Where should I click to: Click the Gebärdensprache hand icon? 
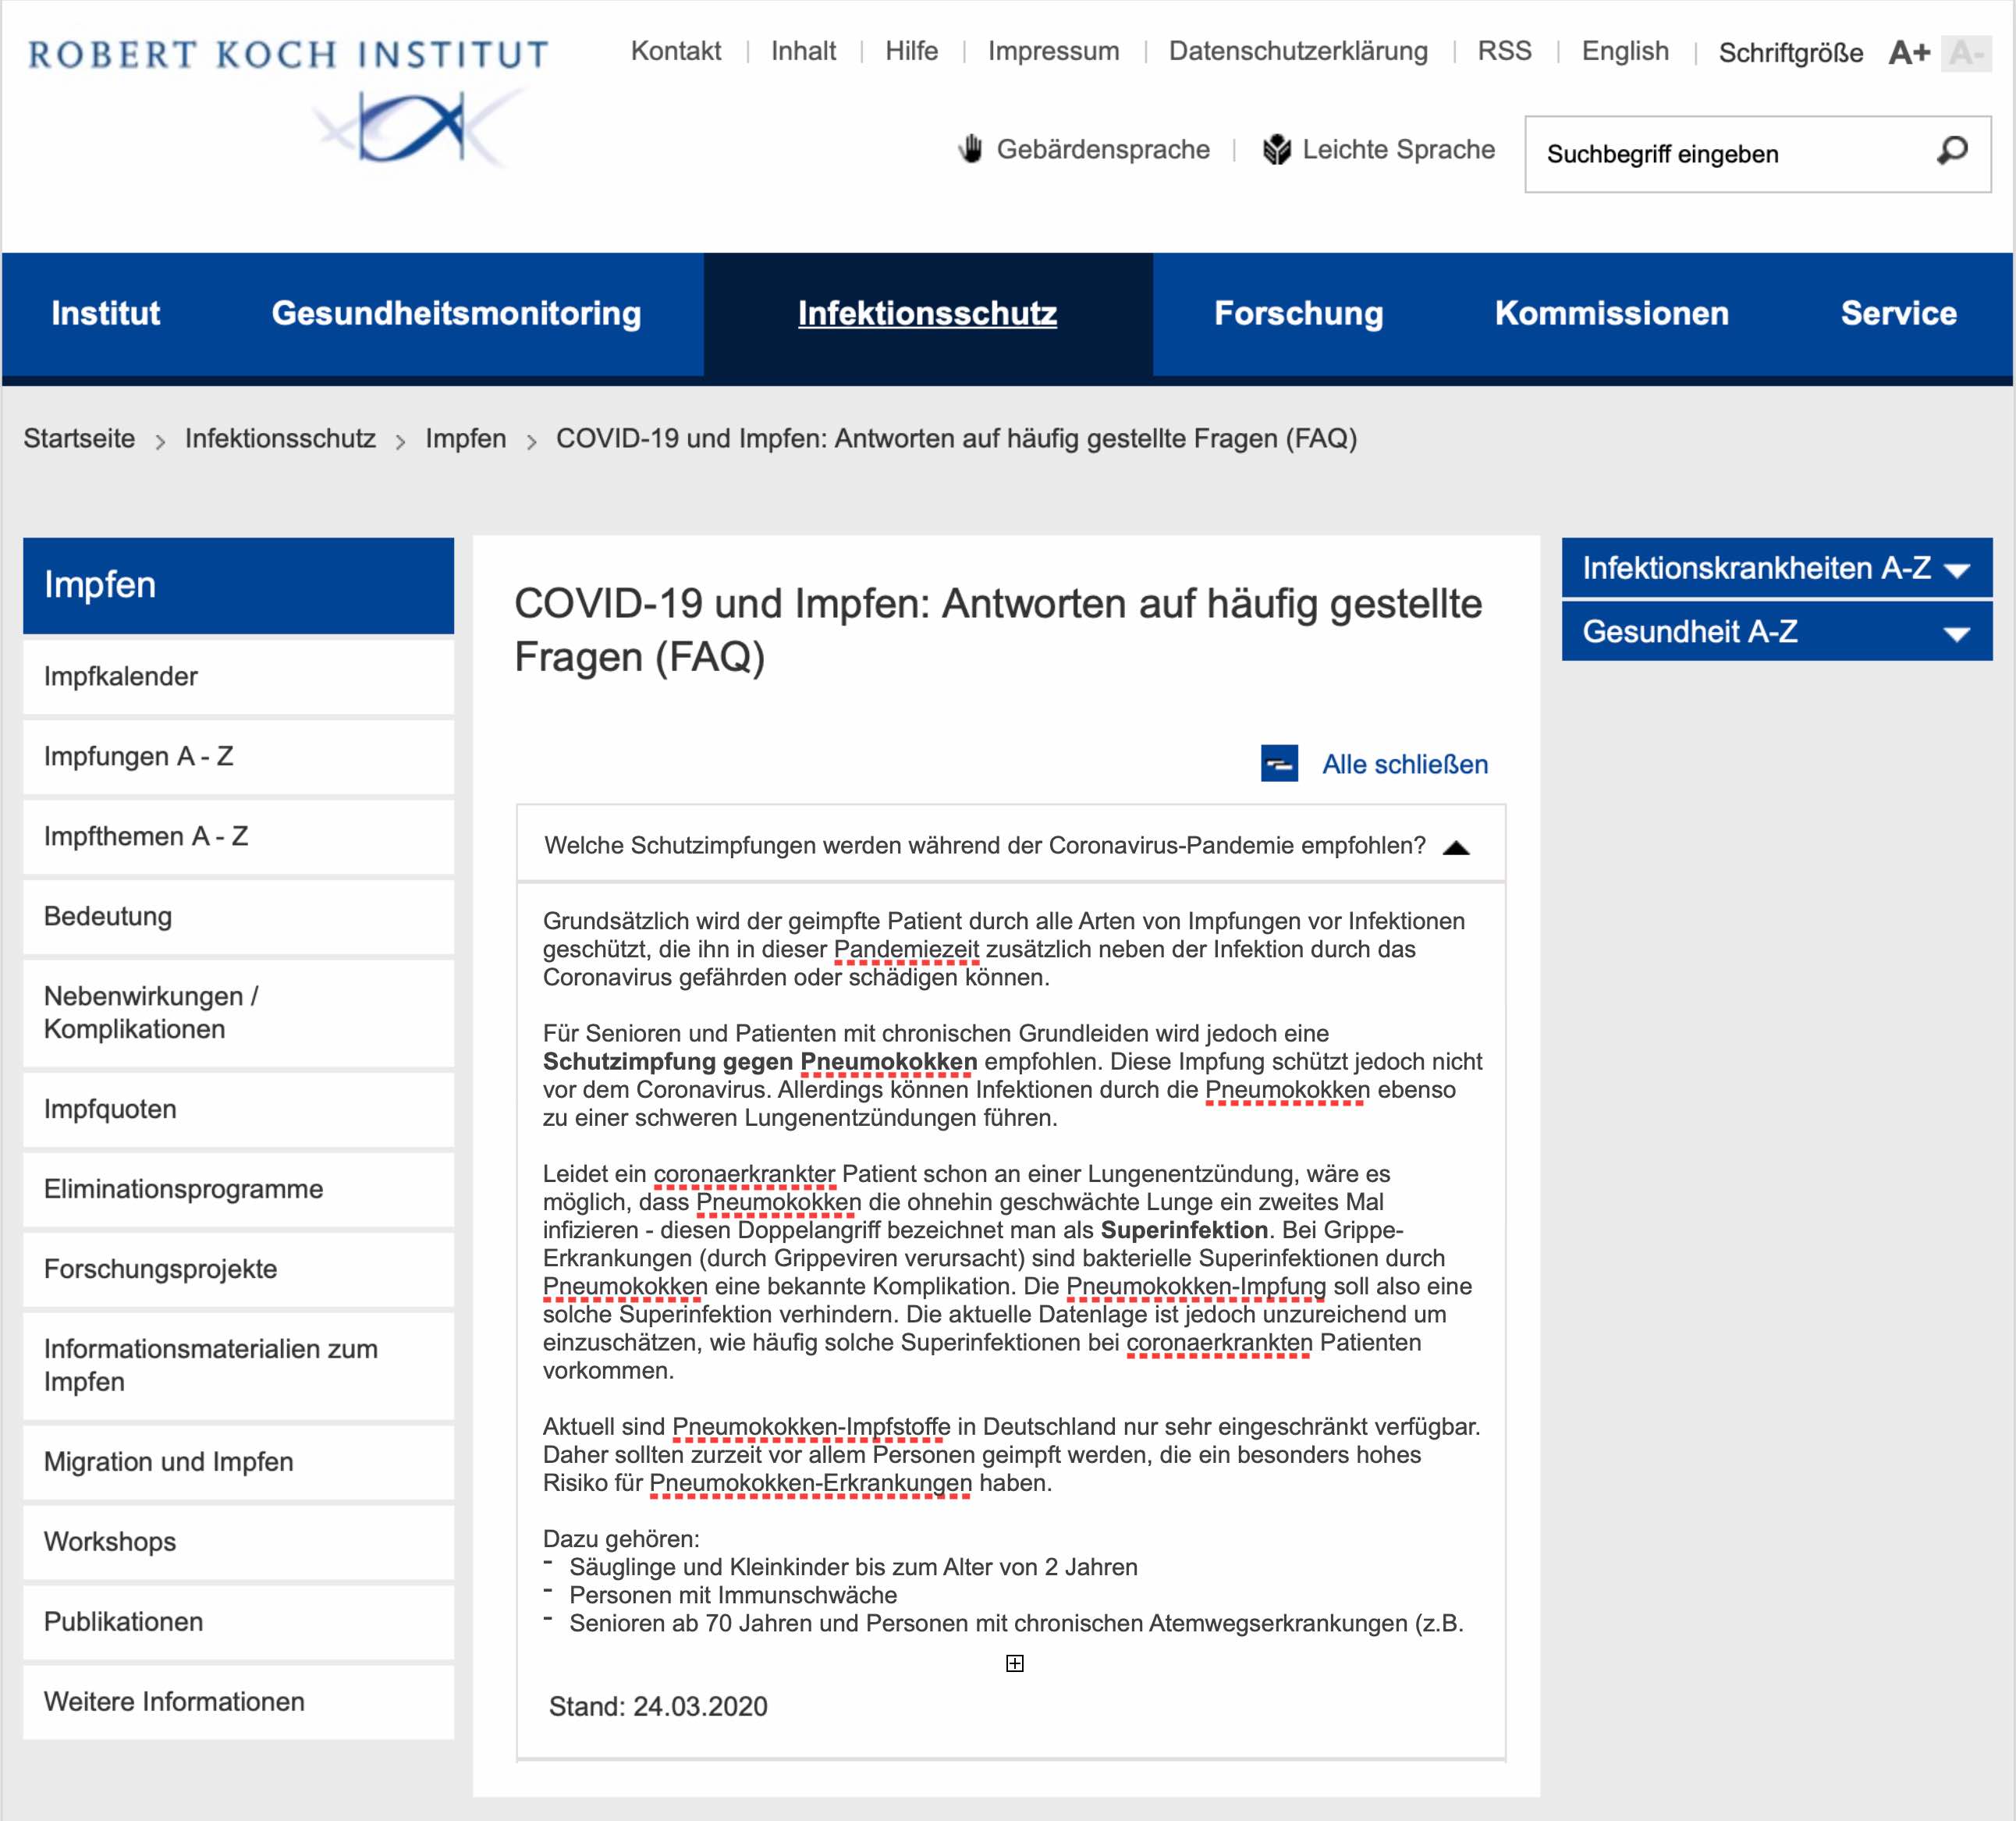pyautogui.click(x=970, y=150)
